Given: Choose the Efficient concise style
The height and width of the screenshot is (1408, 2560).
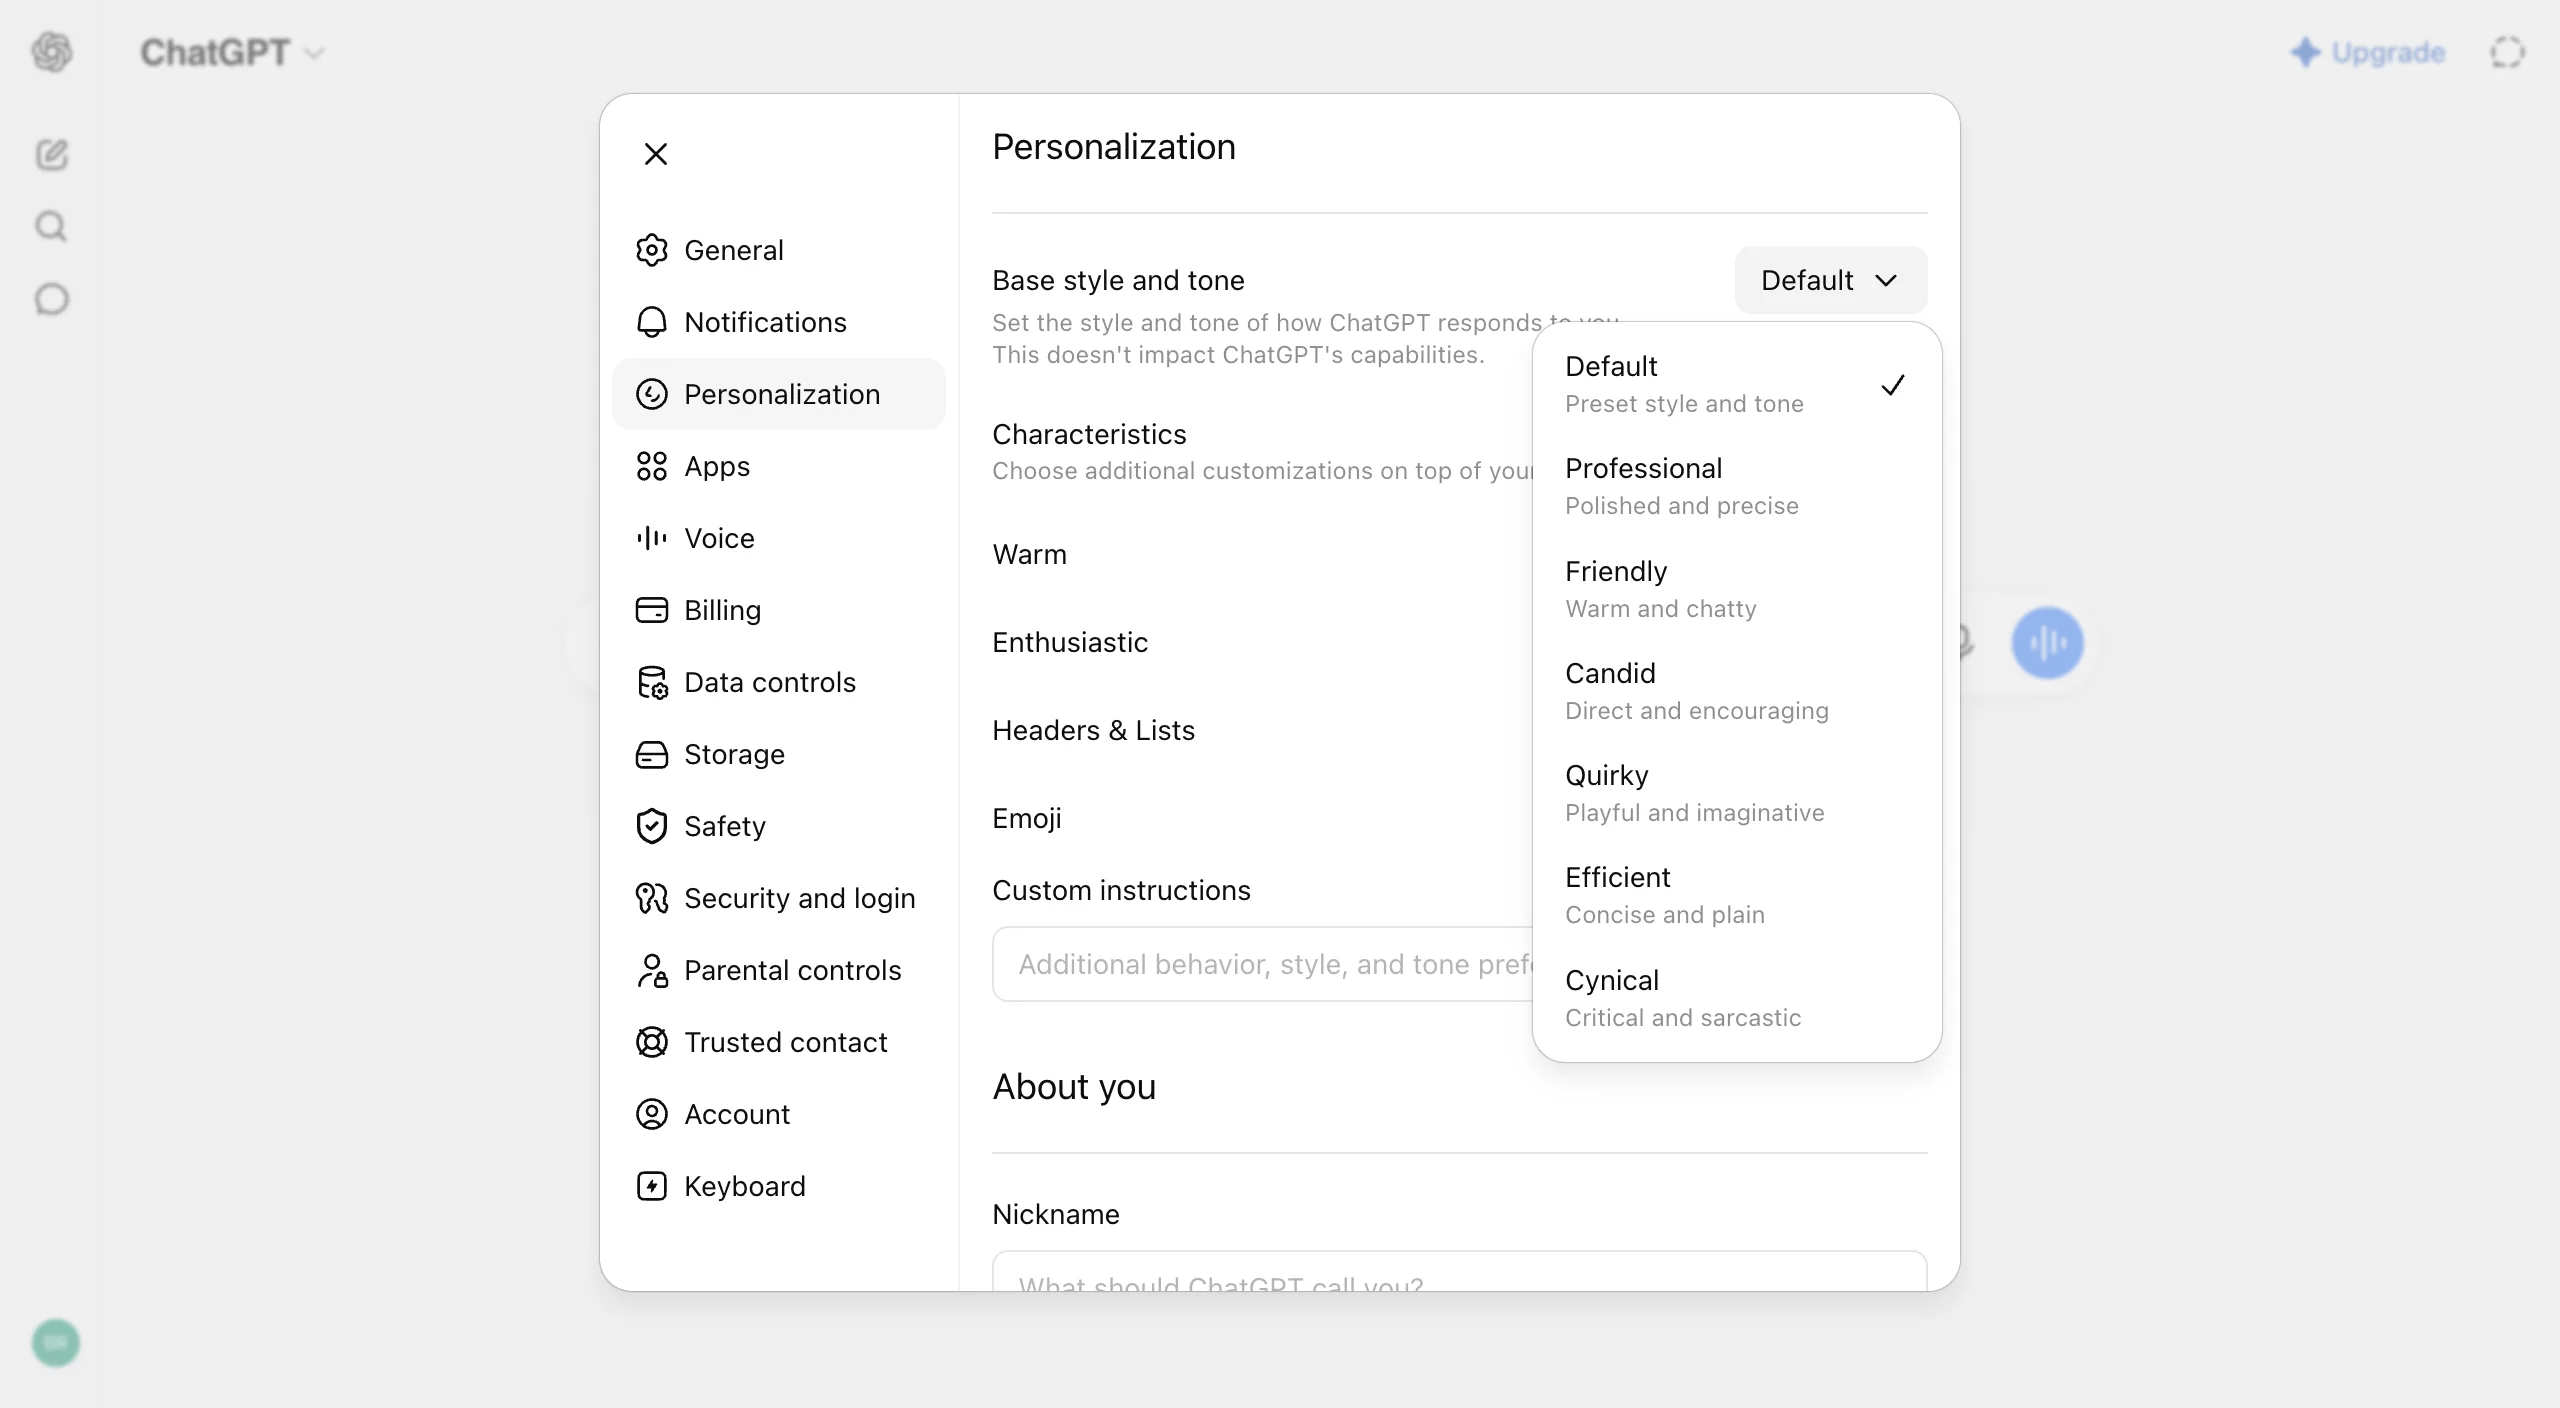Looking at the screenshot, I should point(1736,896).
